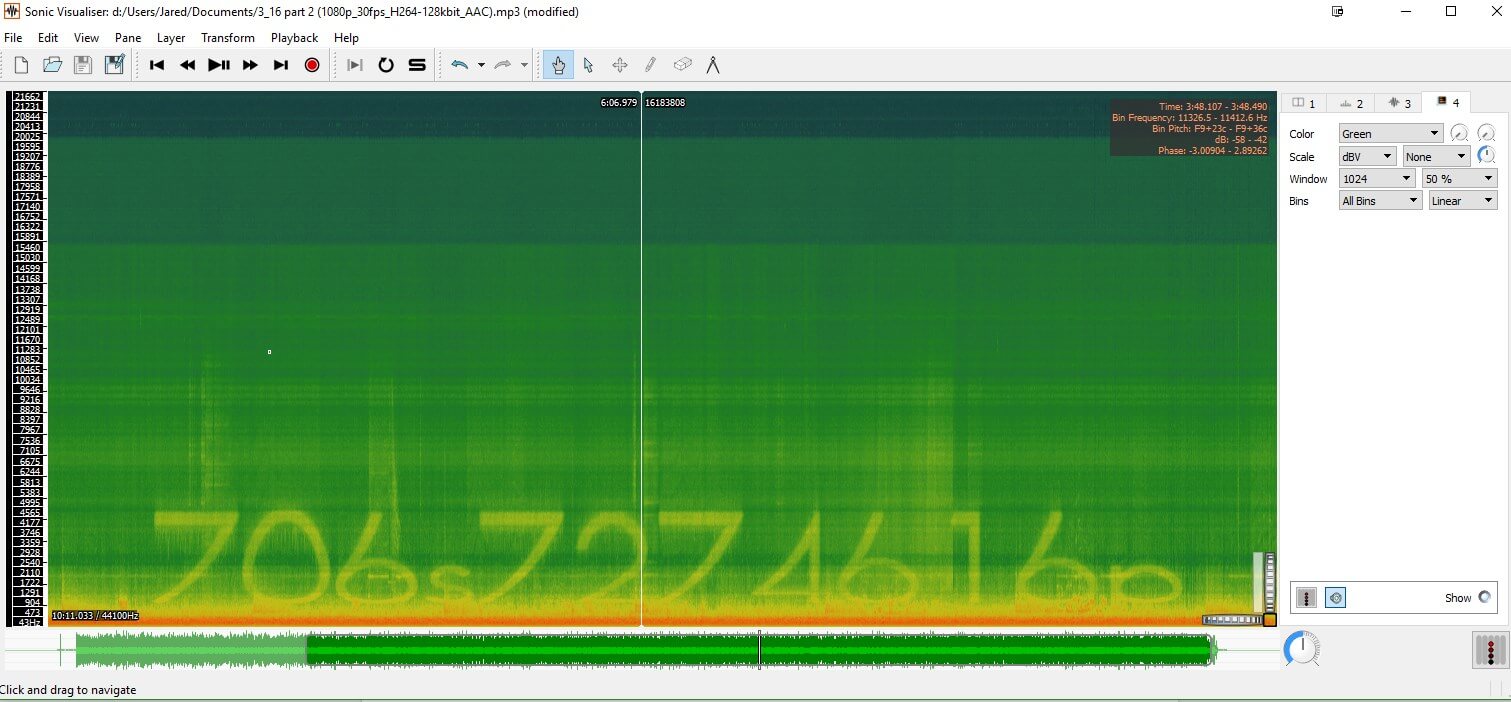This screenshot has height=702, width=1511.
Task: Select the Draw pencil tool
Action: point(650,65)
